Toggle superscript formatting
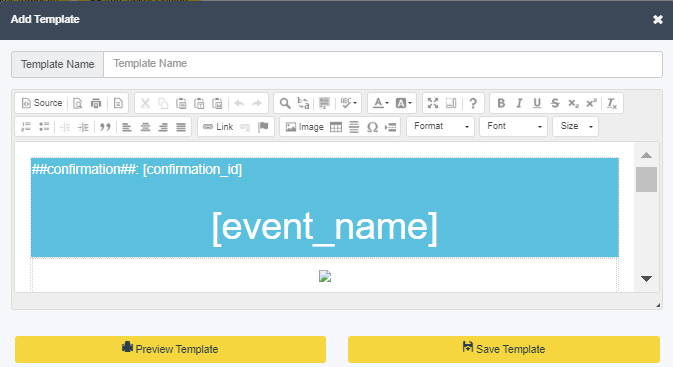Viewport: 673px width, 367px height. [x=591, y=103]
